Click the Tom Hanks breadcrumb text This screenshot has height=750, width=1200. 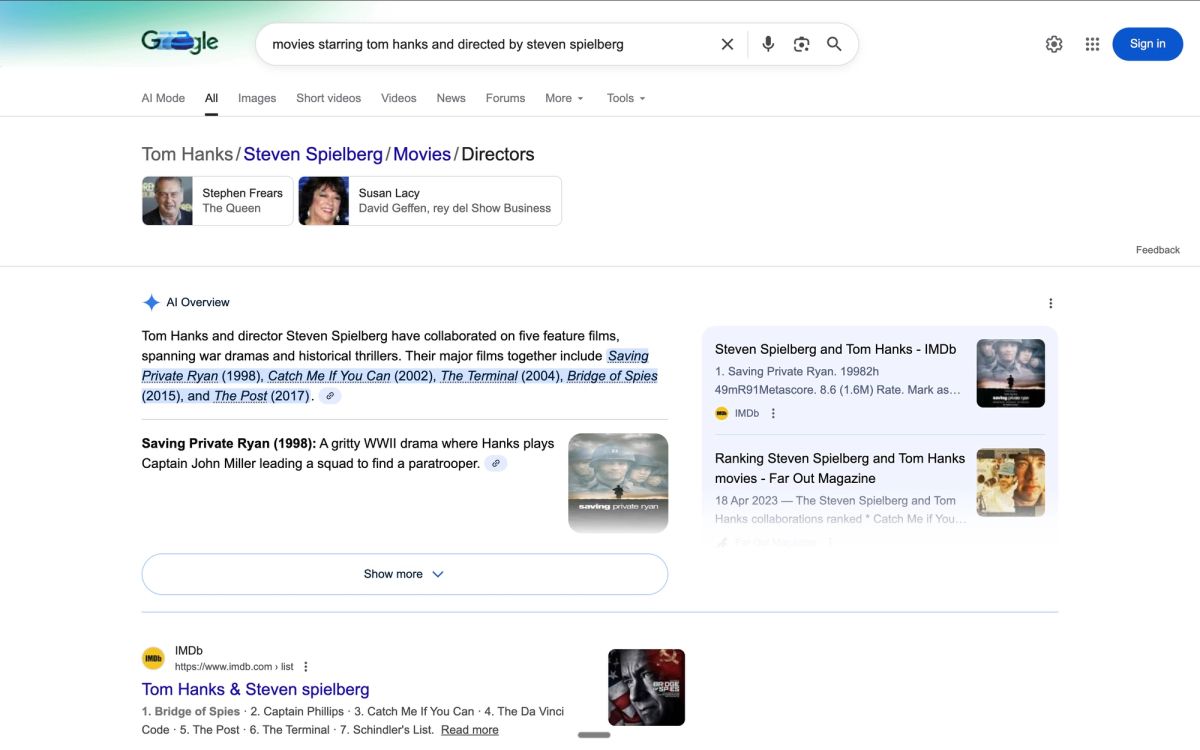187,154
